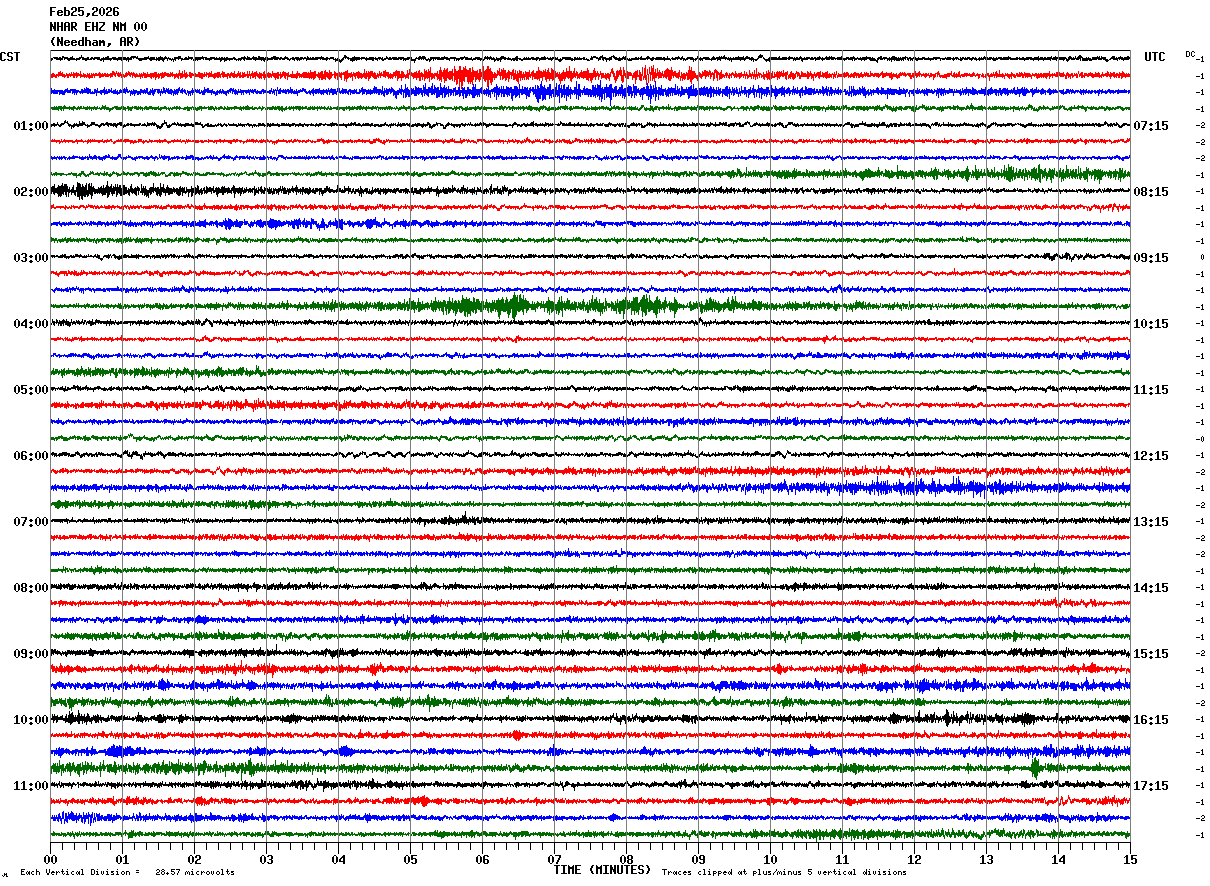Click the '09:00' CST time label
Image resolution: width=1210 pixels, height=886 pixels.
pyautogui.click(x=31, y=654)
